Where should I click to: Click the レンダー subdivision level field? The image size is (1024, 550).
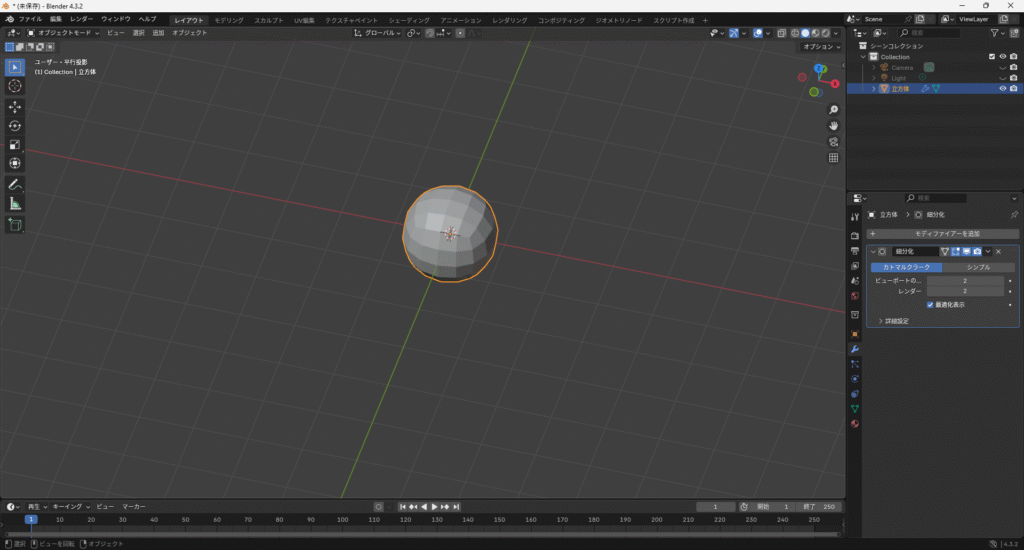pyautogui.click(x=965, y=291)
